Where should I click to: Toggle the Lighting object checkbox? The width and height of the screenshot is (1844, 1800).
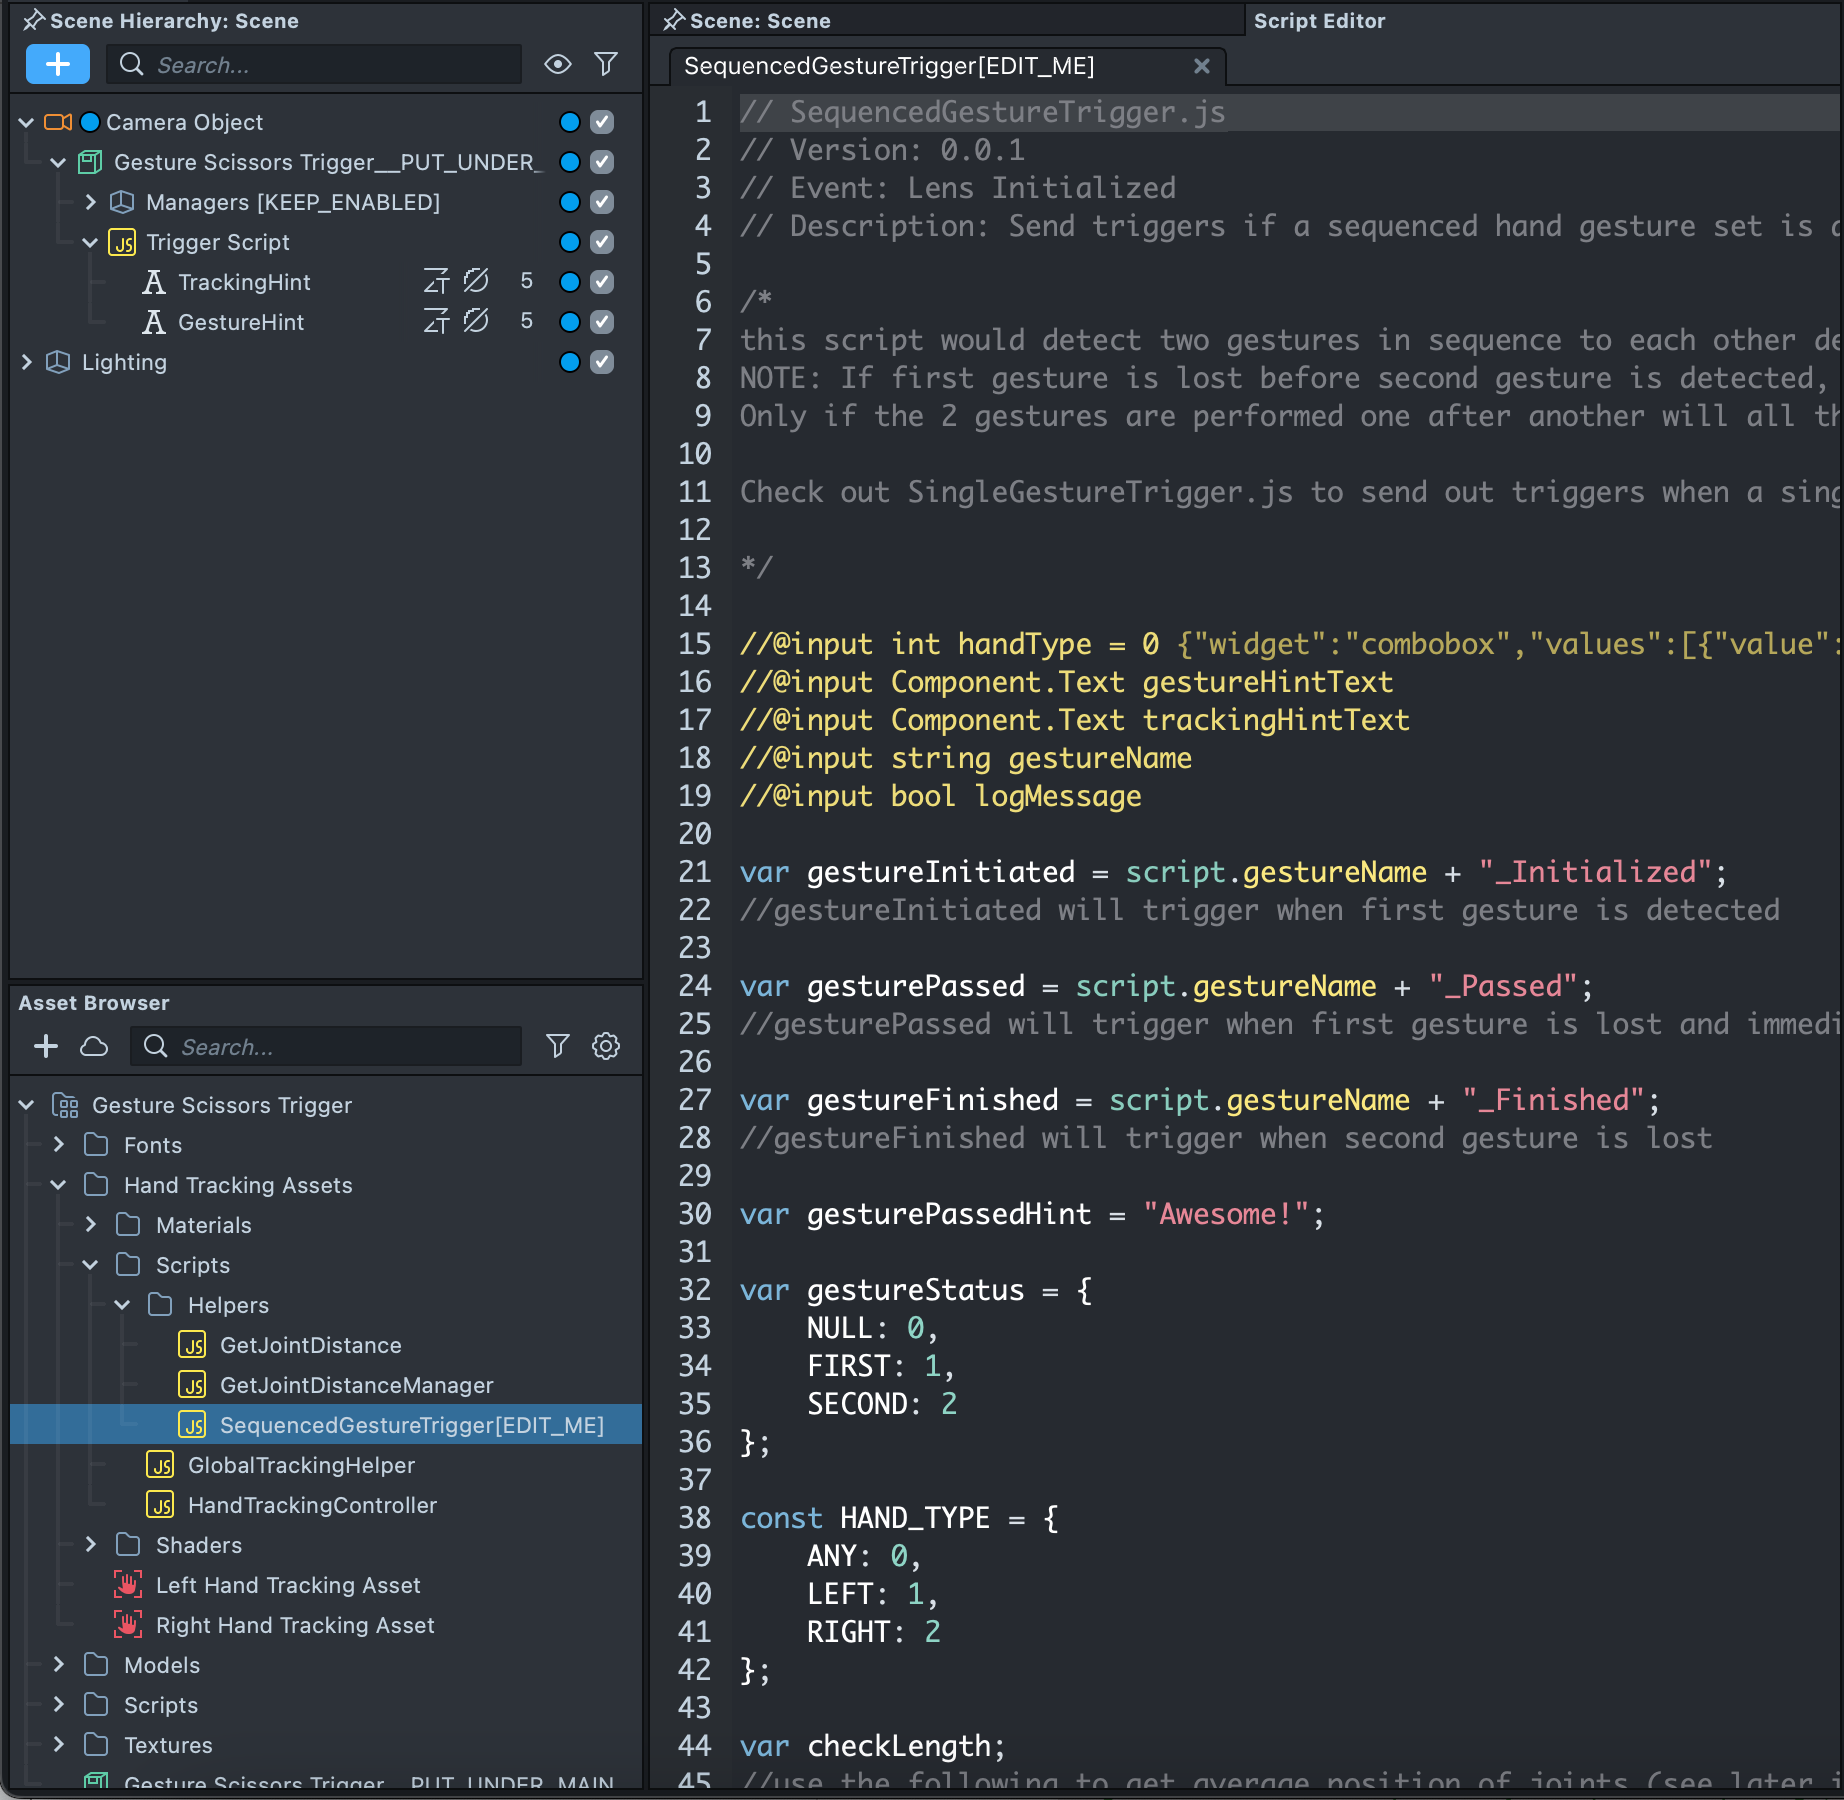(602, 362)
